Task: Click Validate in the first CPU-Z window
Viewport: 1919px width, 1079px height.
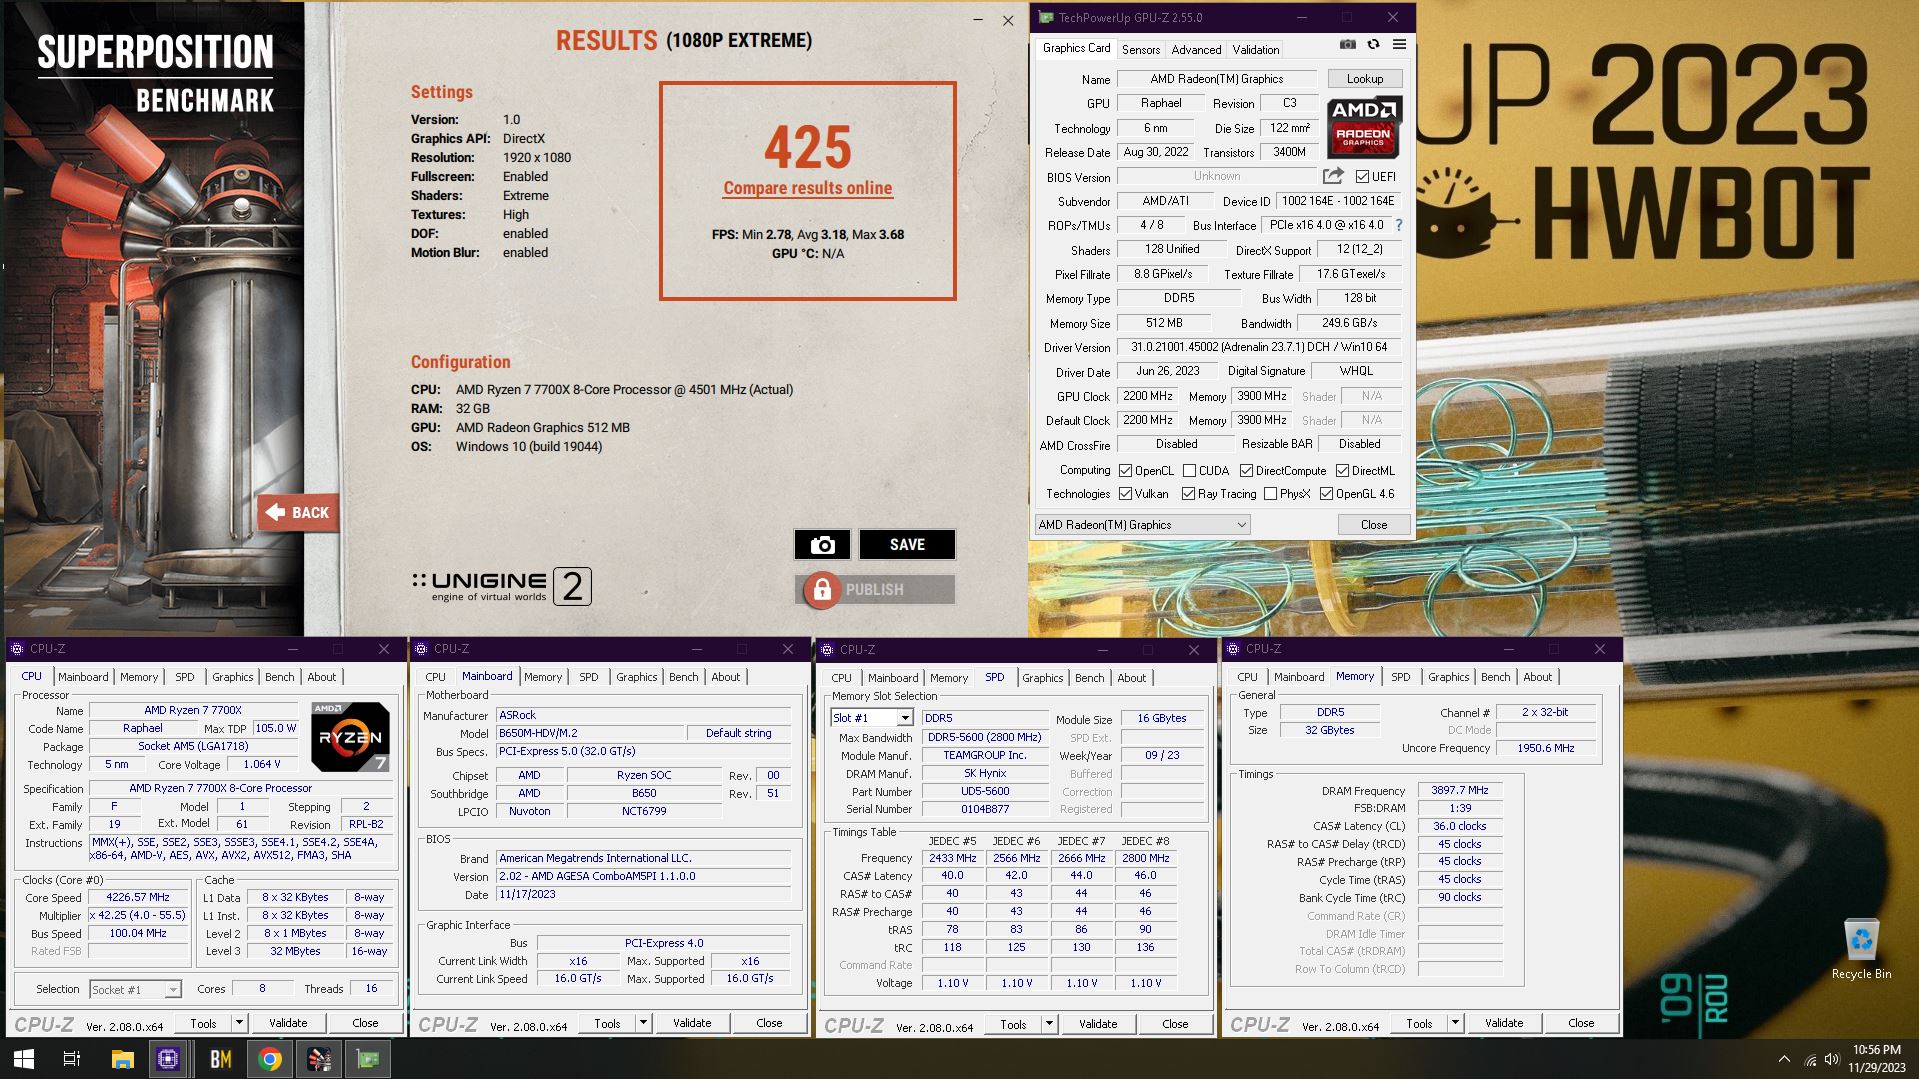Action: (x=288, y=1023)
